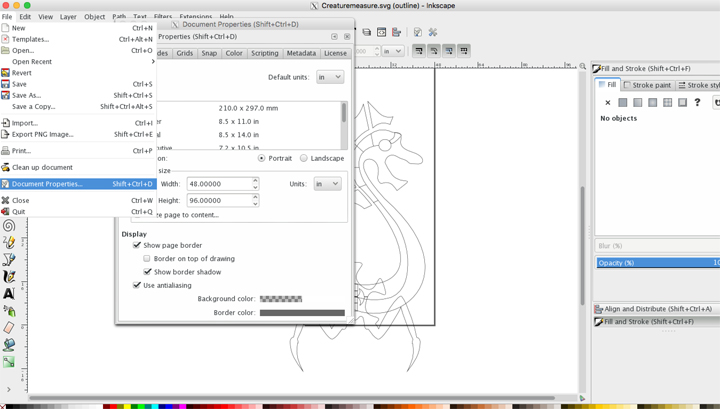Viewport: 720px width, 409px height.
Task: Select page size 210.0 x 297.0 mm
Action: pyautogui.click(x=248, y=108)
